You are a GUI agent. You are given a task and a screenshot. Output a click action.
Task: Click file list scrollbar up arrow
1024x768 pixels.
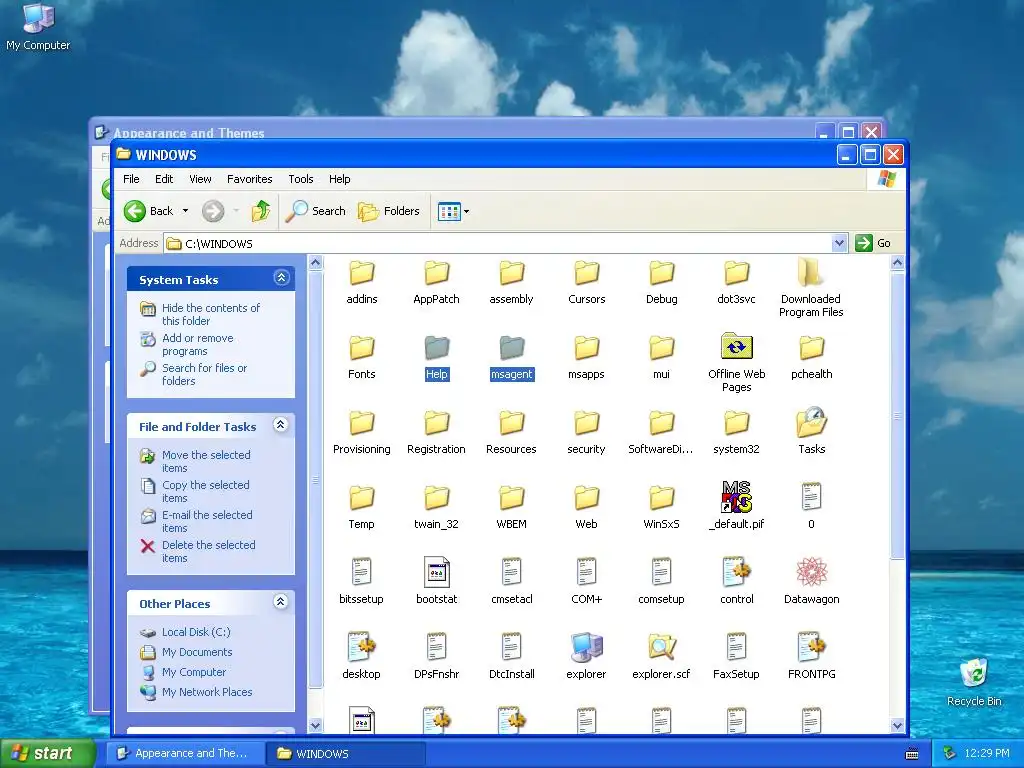897,263
